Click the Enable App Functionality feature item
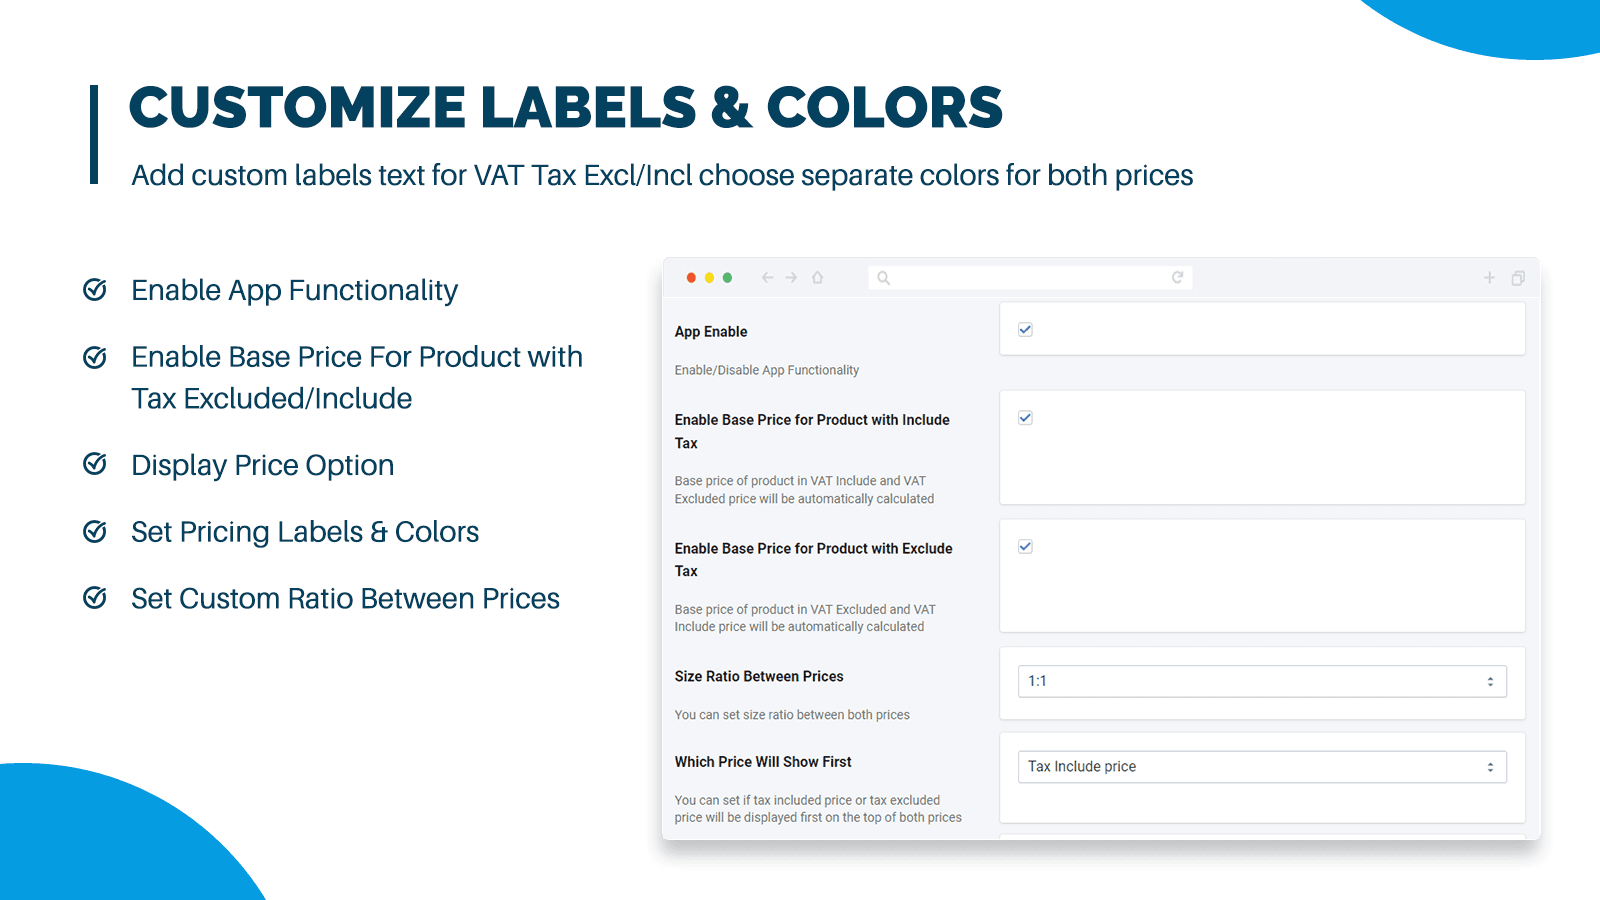This screenshot has height=900, width=1600. pyautogui.click(x=294, y=290)
